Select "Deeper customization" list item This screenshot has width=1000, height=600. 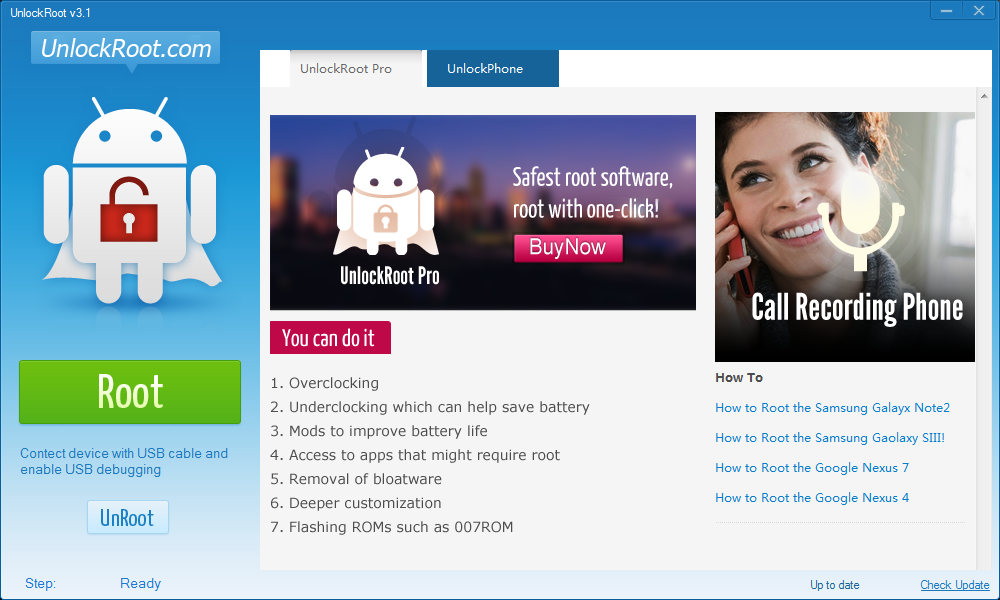pos(356,503)
